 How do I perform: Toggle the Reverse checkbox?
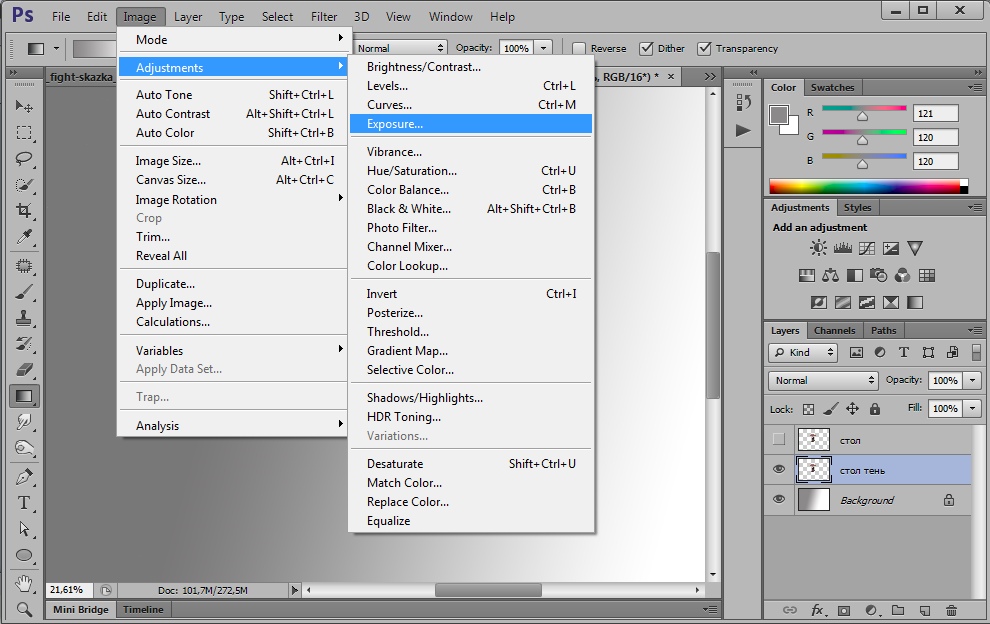coord(578,49)
